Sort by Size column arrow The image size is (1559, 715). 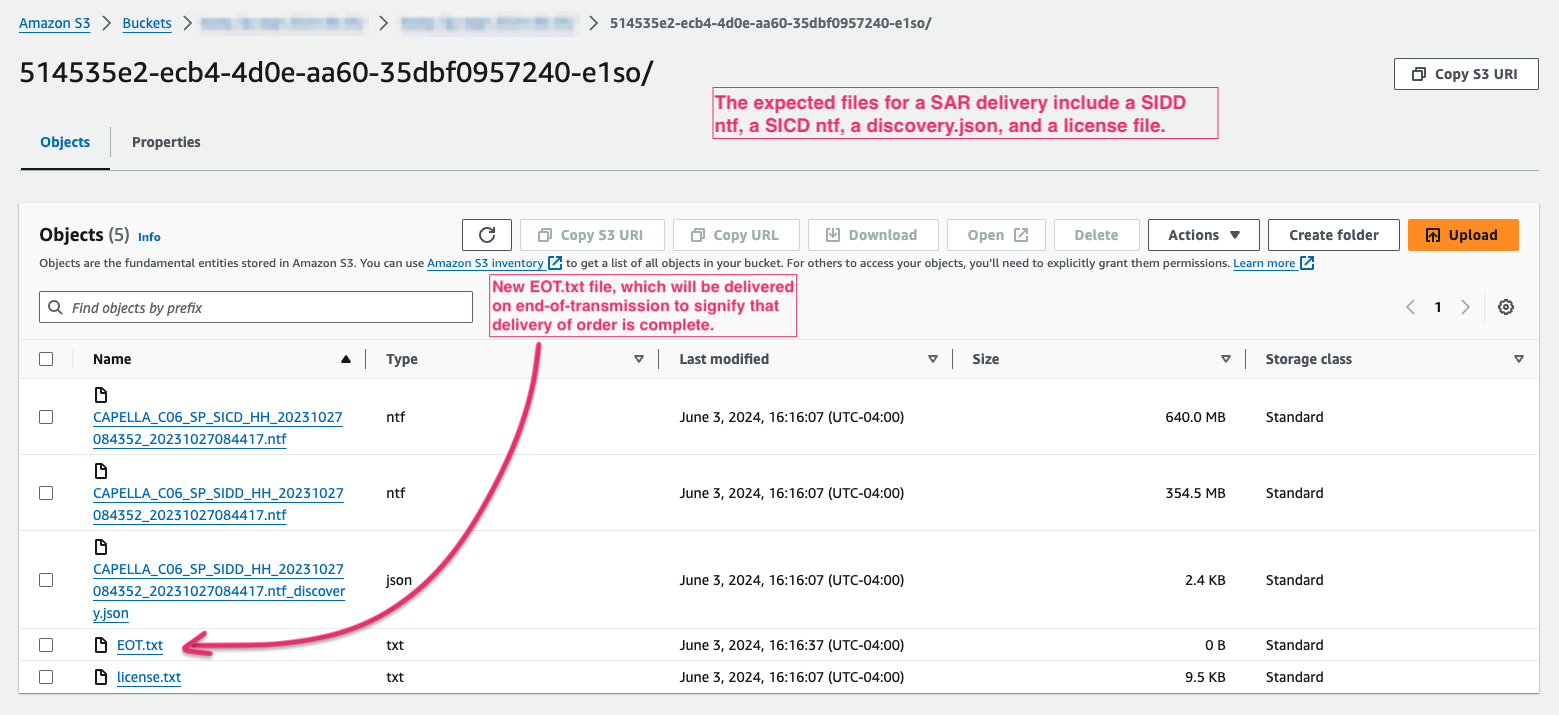point(1225,359)
